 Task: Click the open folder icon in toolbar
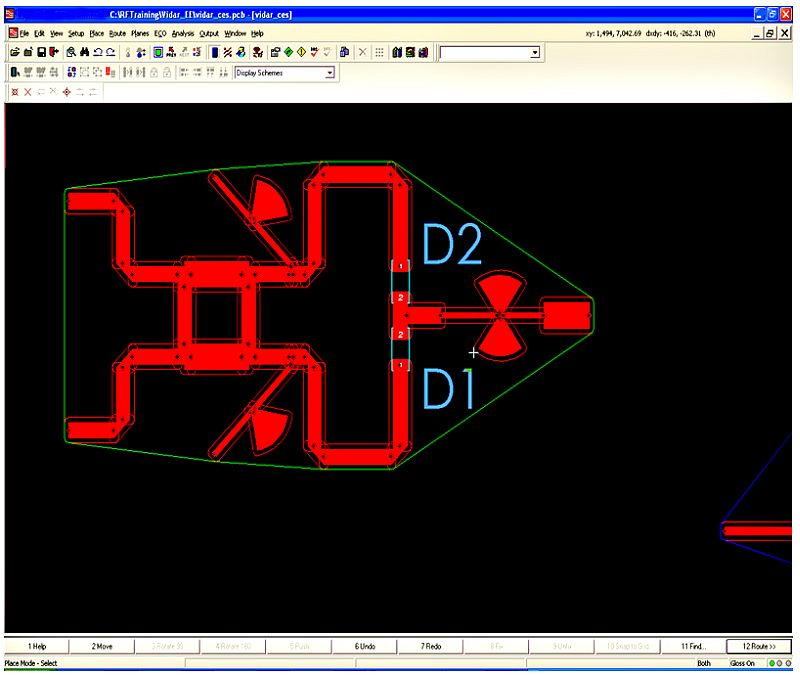coord(15,52)
